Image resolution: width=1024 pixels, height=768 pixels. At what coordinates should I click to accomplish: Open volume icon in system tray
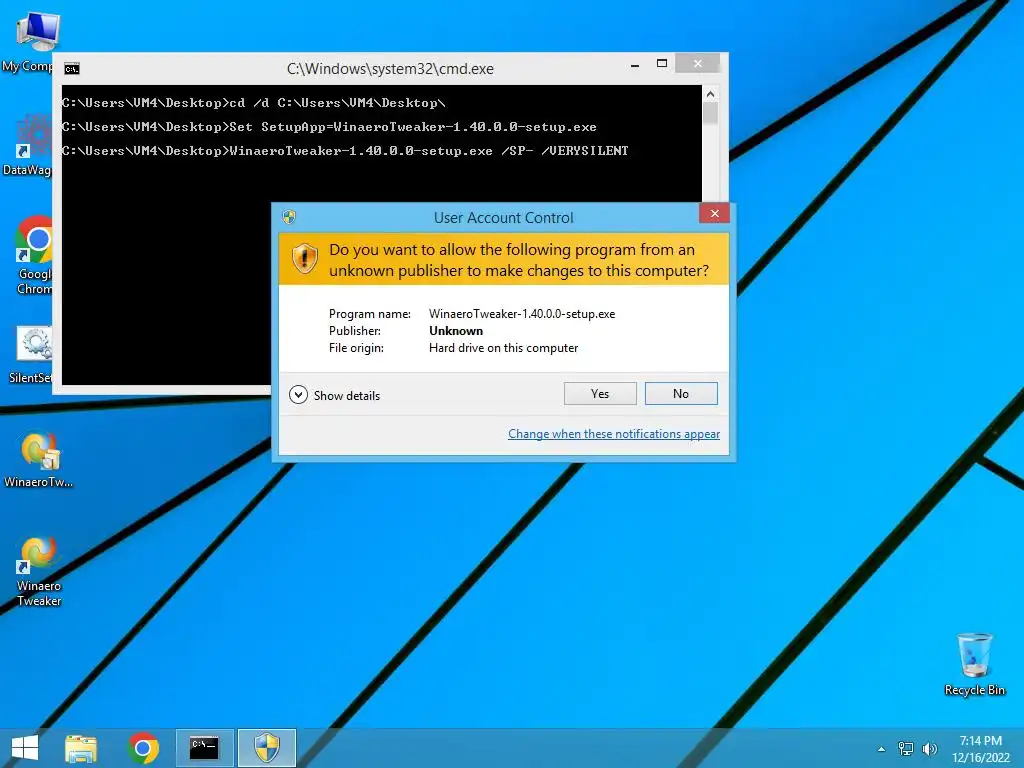[929, 749]
